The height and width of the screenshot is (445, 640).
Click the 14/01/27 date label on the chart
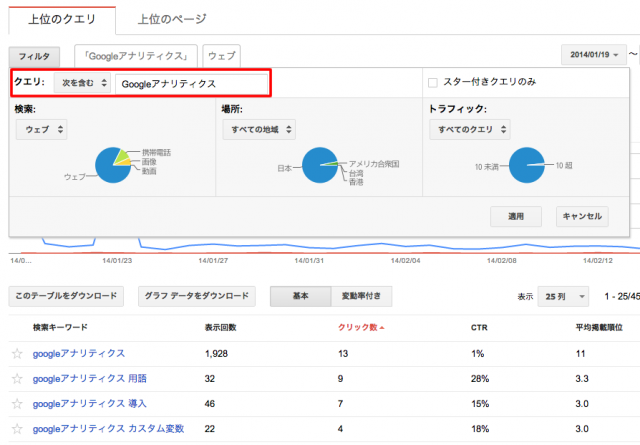pyautogui.click(x=213, y=260)
